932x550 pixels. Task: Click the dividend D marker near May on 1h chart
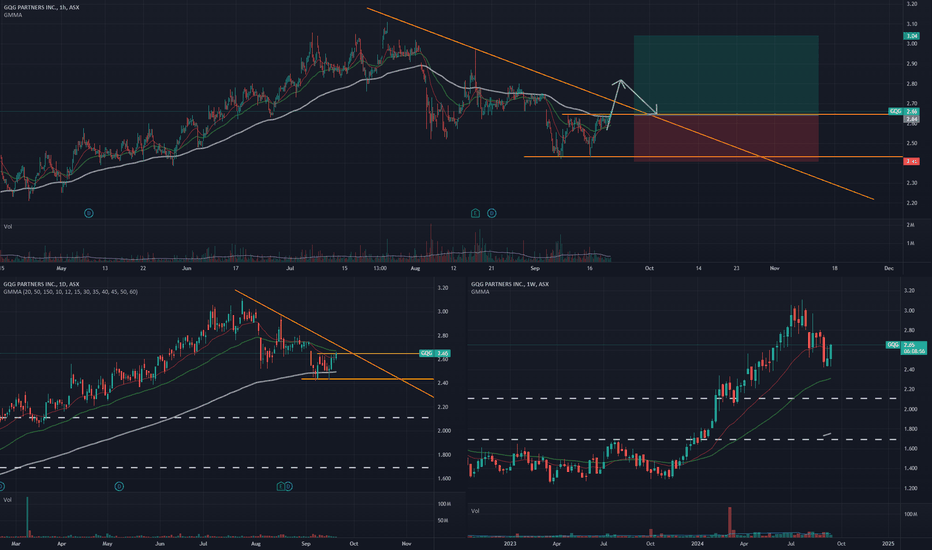pyautogui.click(x=89, y=213)
